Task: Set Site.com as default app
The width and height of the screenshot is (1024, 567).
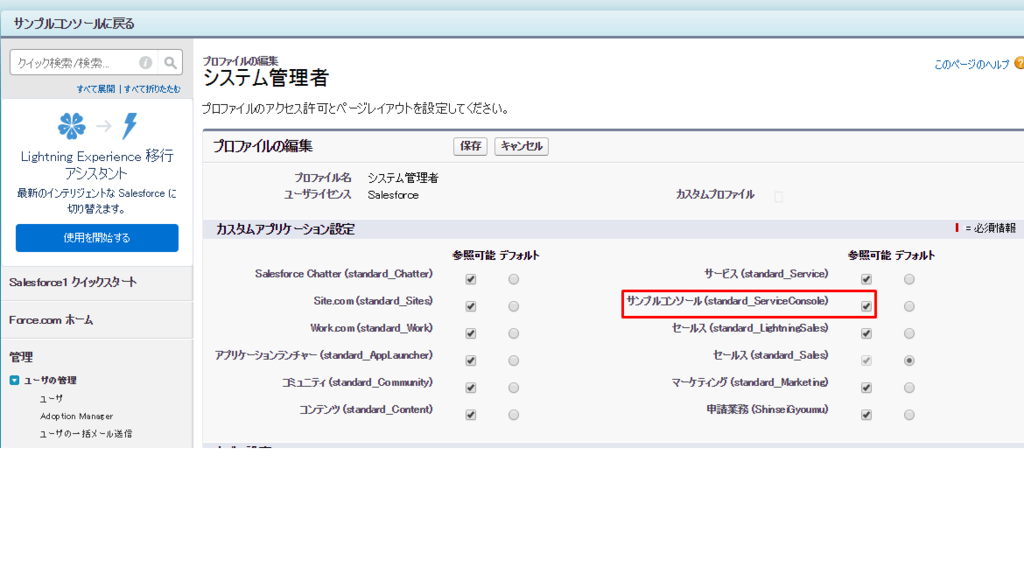Action: point(514,306)
